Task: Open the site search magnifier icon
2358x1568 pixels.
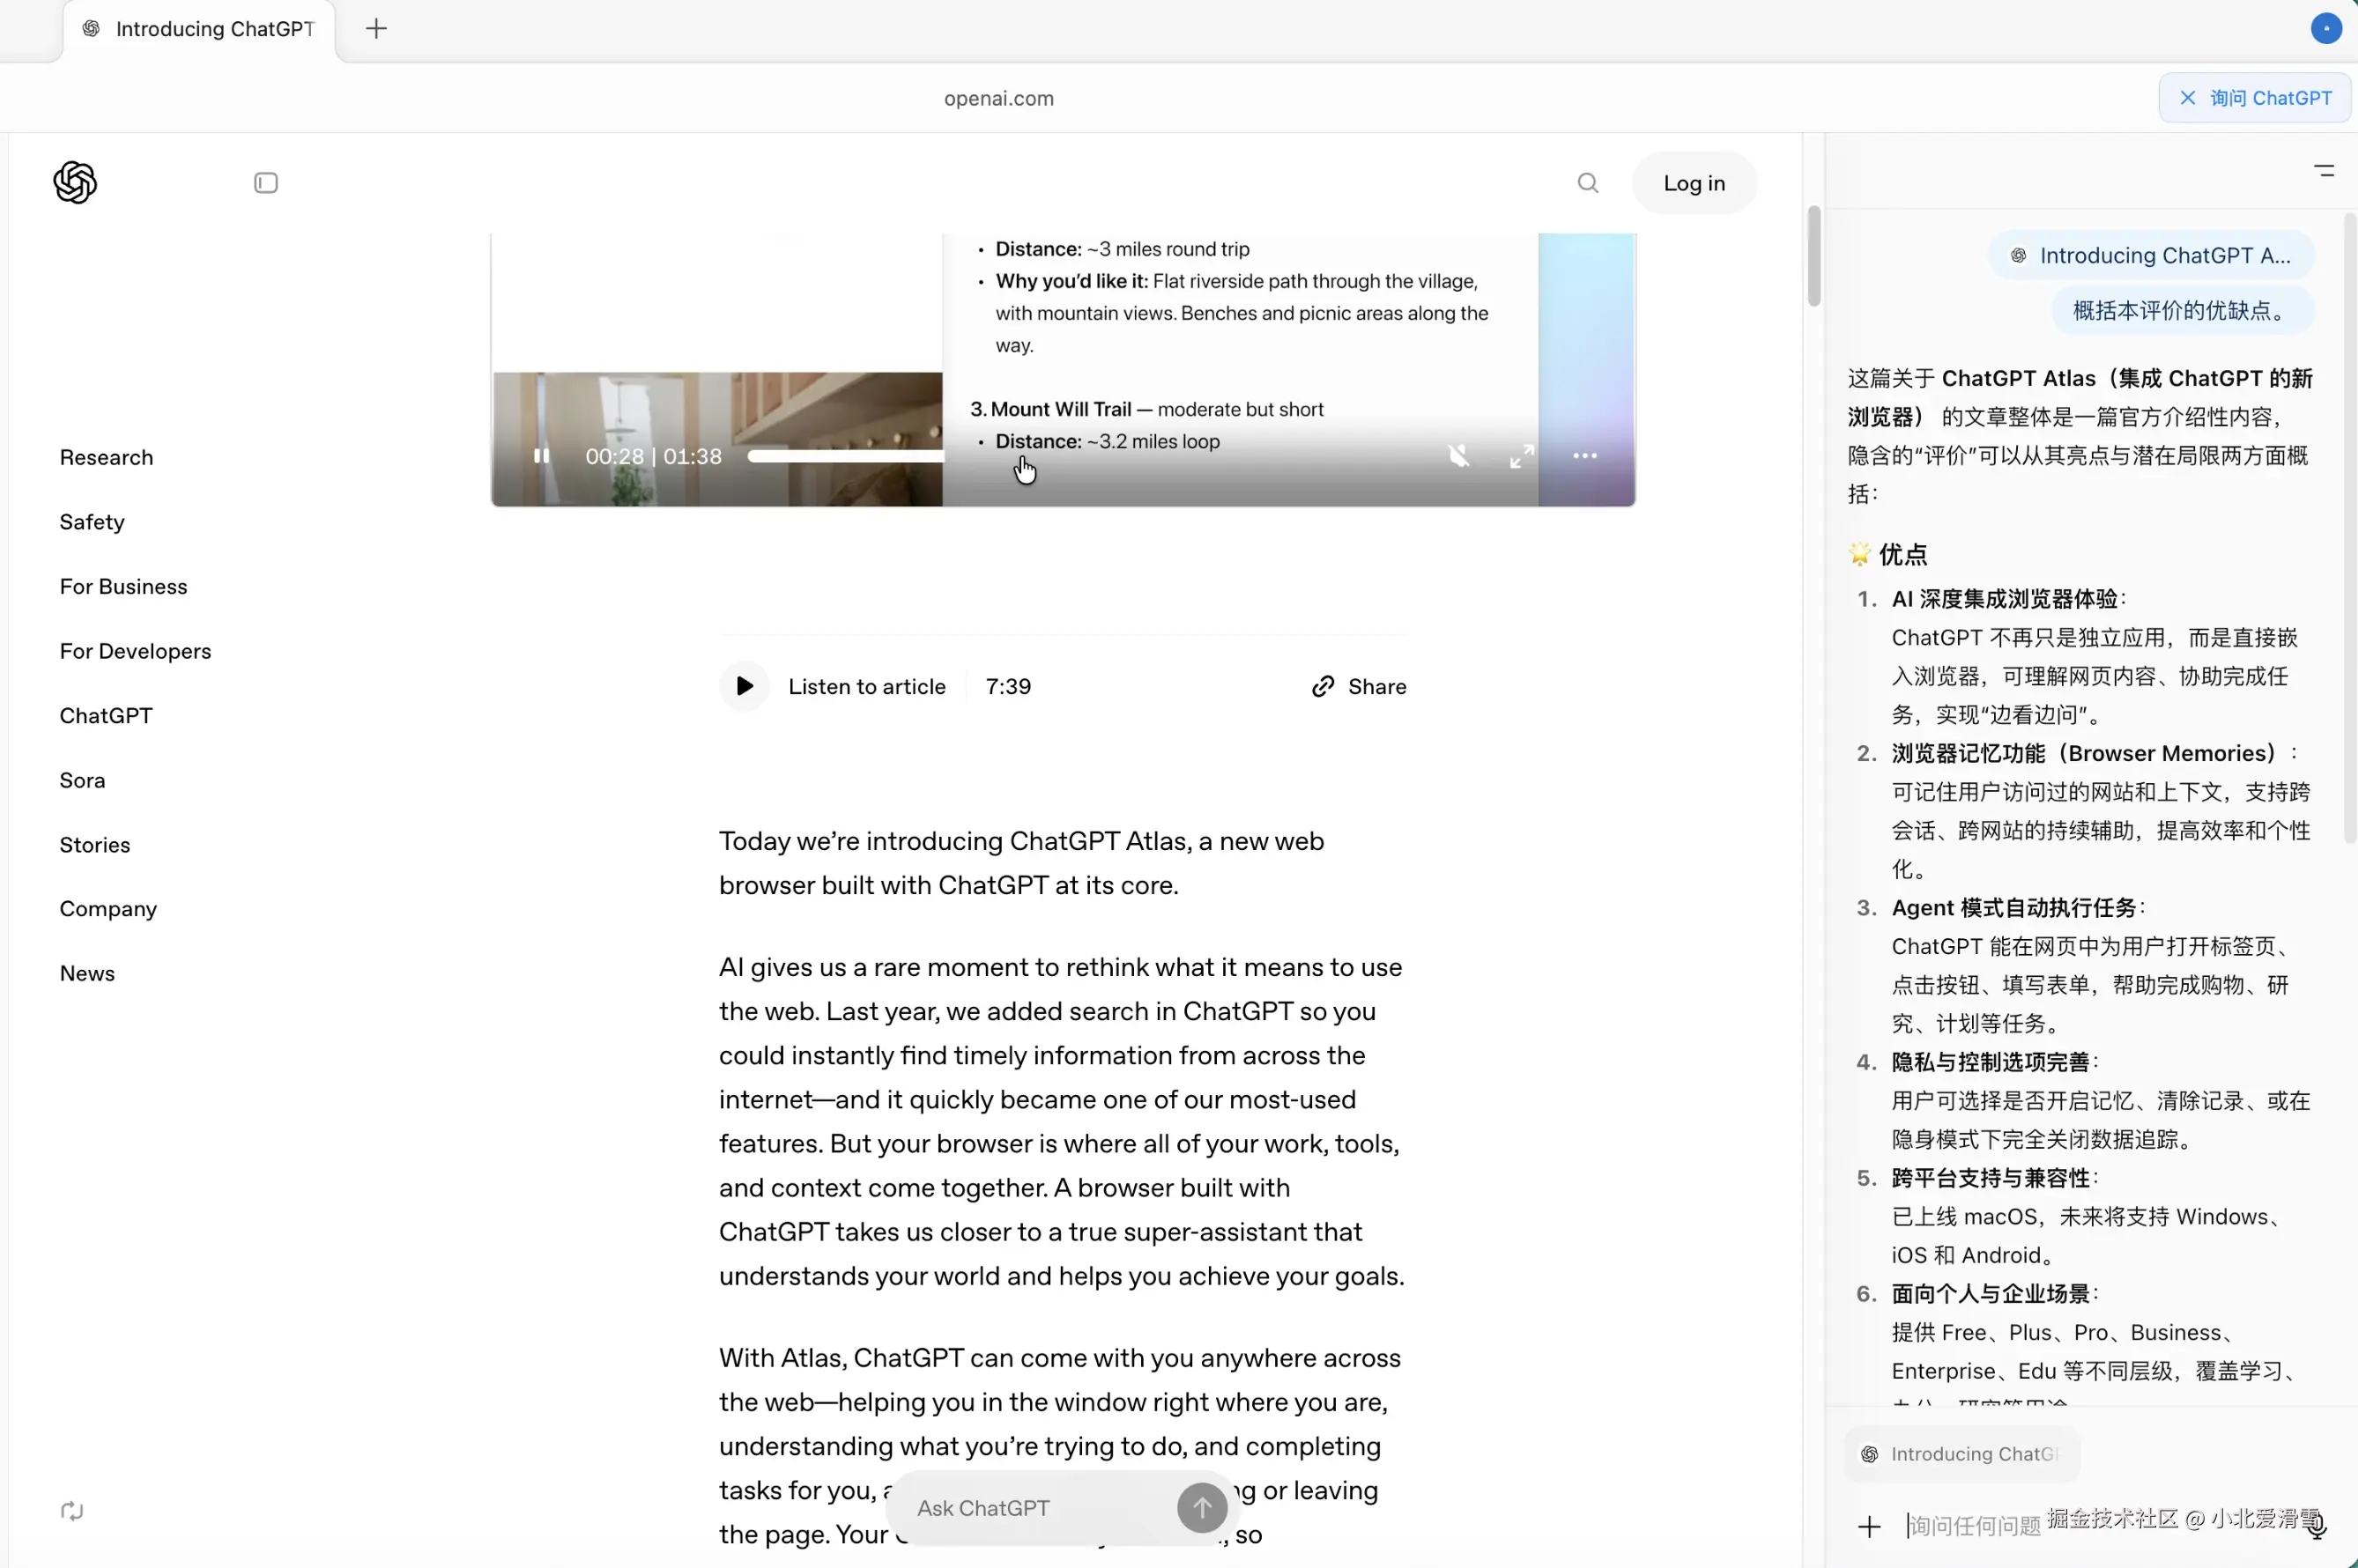Action: [x=1587, y=183]
